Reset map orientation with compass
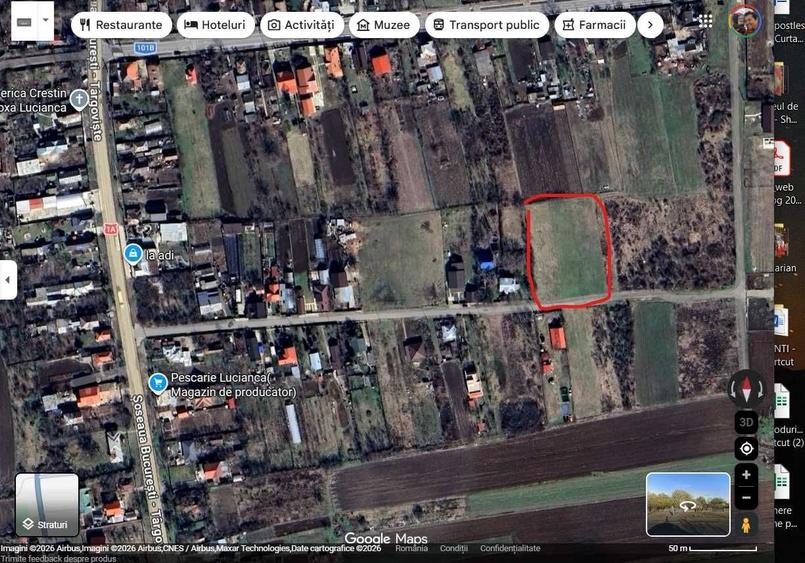Image resolution: width=805 pixels, height=563 pixels. point(746,389)
